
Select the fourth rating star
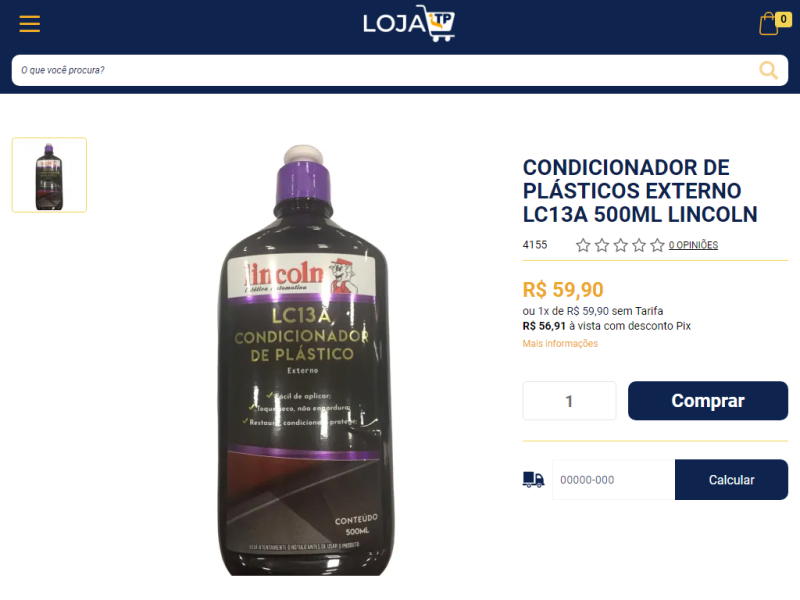coord(639,245)
